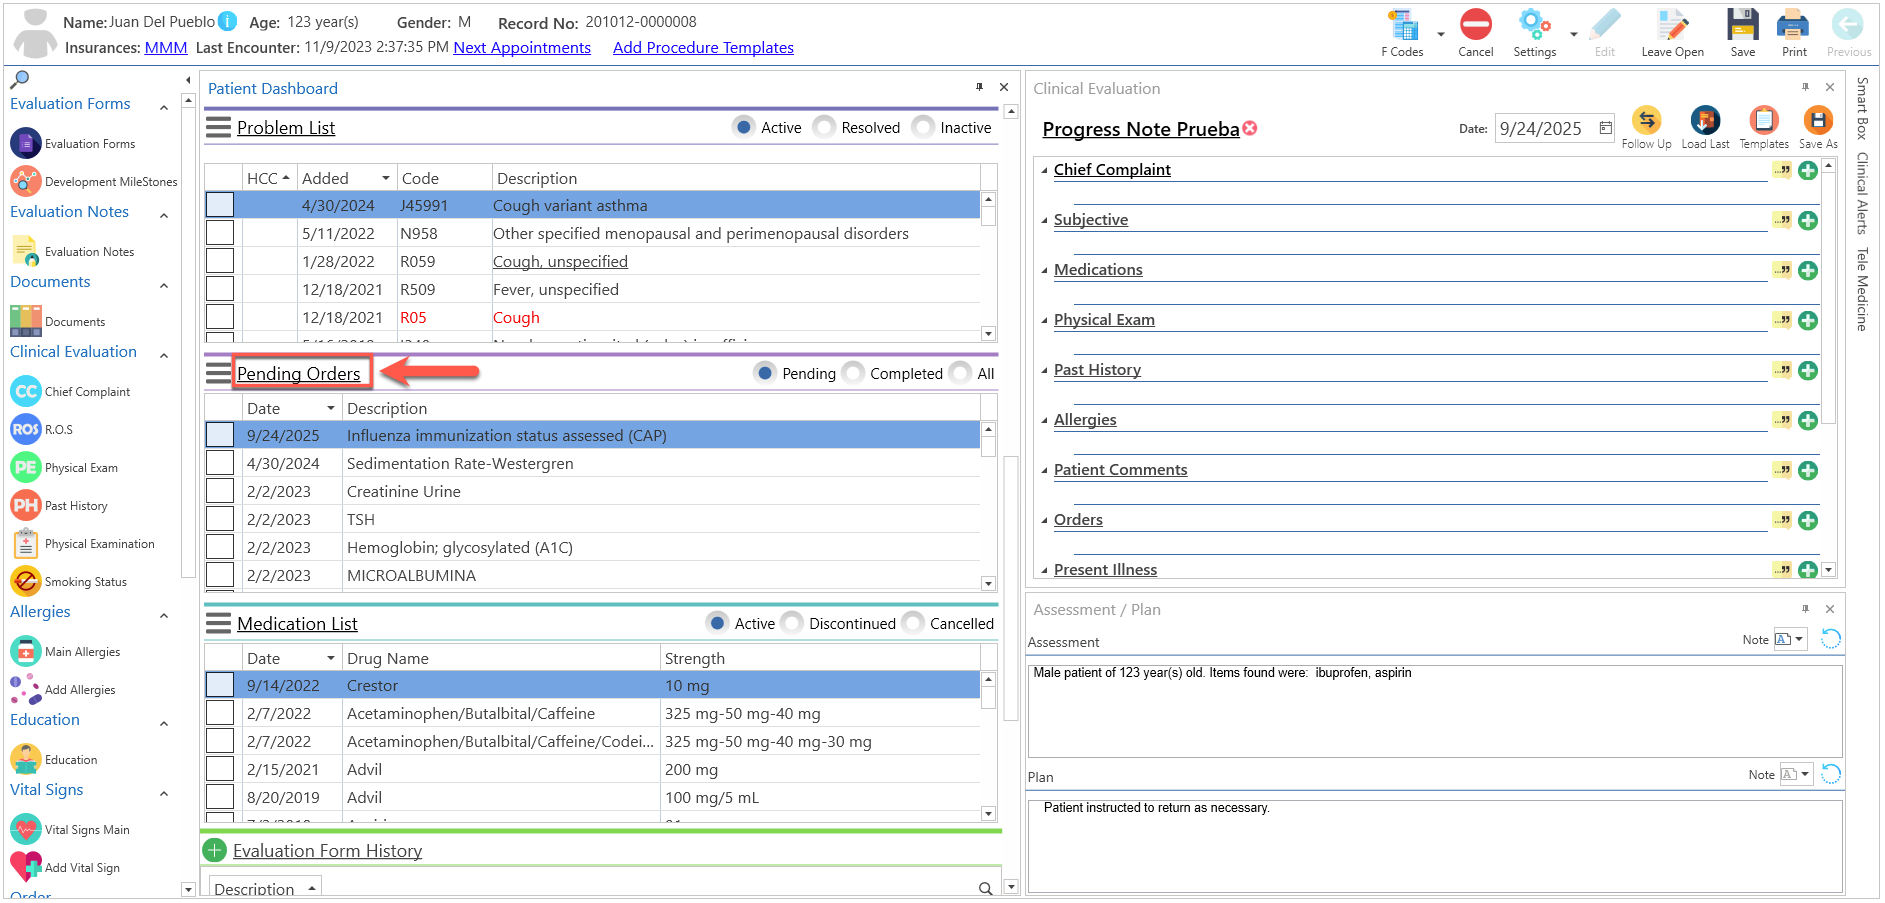
Task: Select Completed orders filter
Action: coord(853,373)
